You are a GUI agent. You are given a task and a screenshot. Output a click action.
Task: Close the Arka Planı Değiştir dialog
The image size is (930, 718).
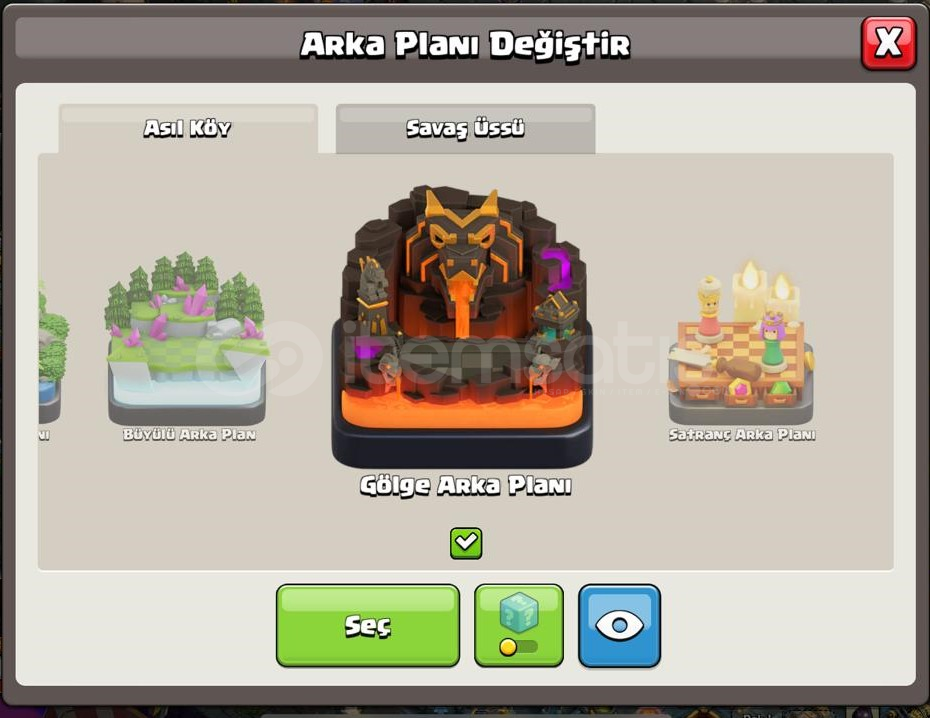888,43
